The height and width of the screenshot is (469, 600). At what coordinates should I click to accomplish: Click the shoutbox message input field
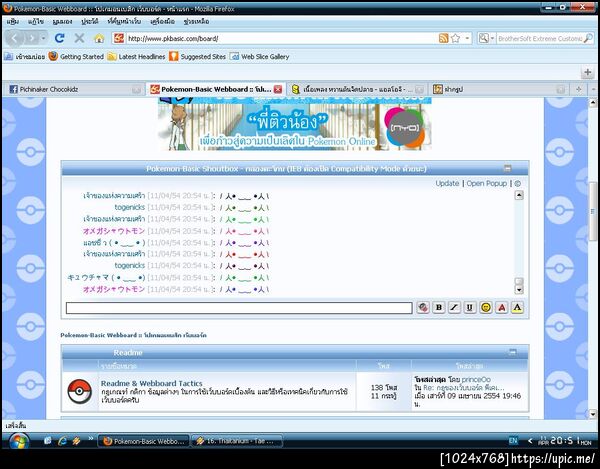click(239, 308)
